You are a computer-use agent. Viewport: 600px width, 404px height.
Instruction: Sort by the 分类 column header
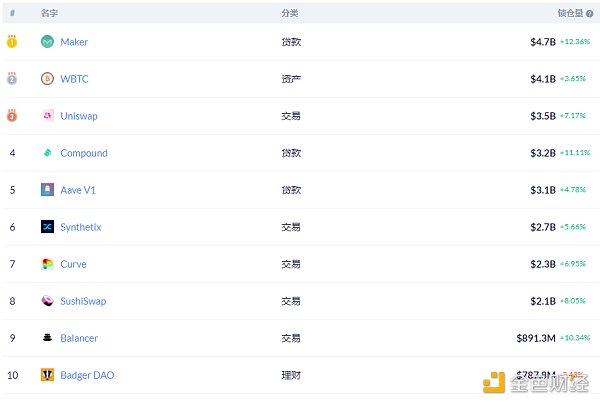[290, 13]
